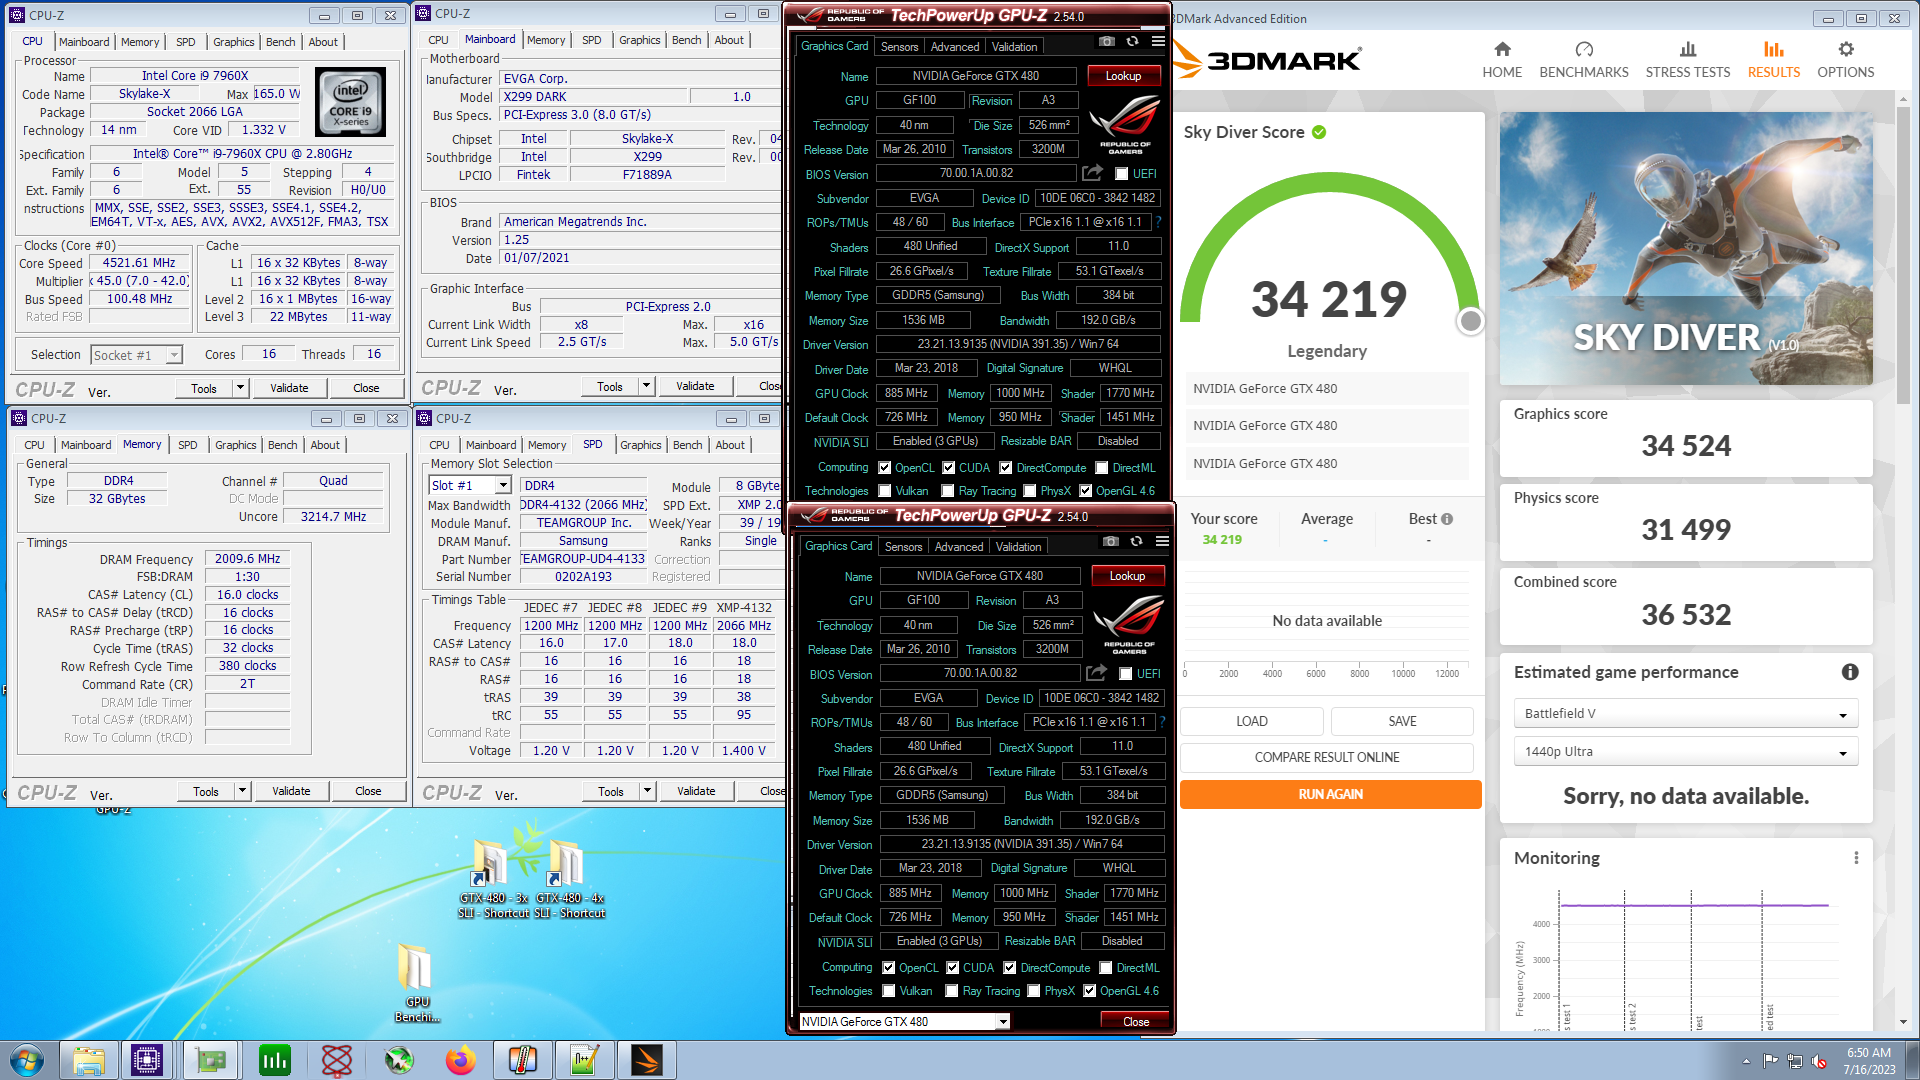Click refresh icon in top GPU-Z window
Screen dimensions: 1920x1080
1132,41
